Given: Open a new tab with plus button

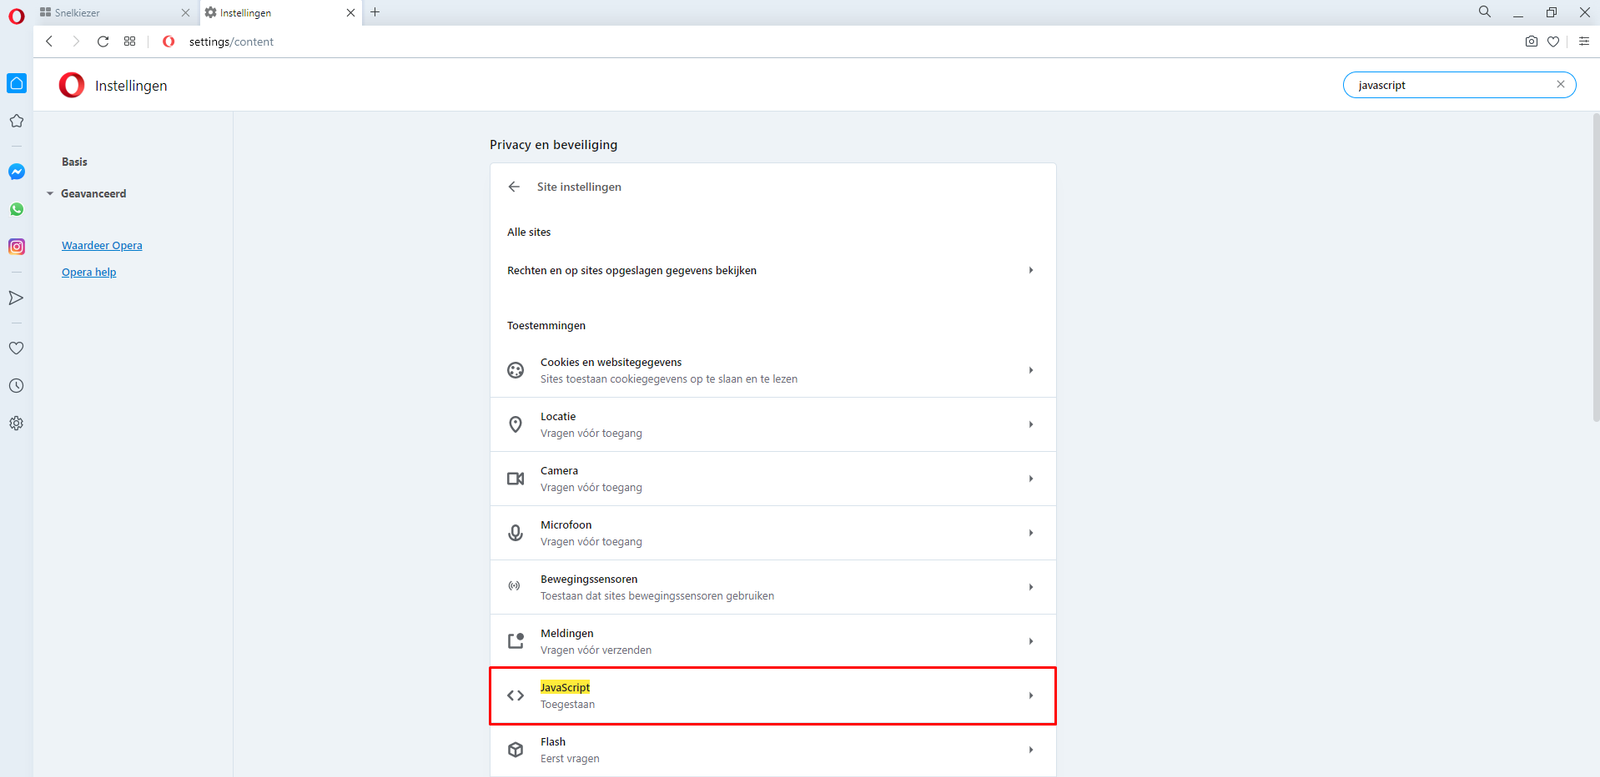Looking at the screenshot, I should pos(375,13).
